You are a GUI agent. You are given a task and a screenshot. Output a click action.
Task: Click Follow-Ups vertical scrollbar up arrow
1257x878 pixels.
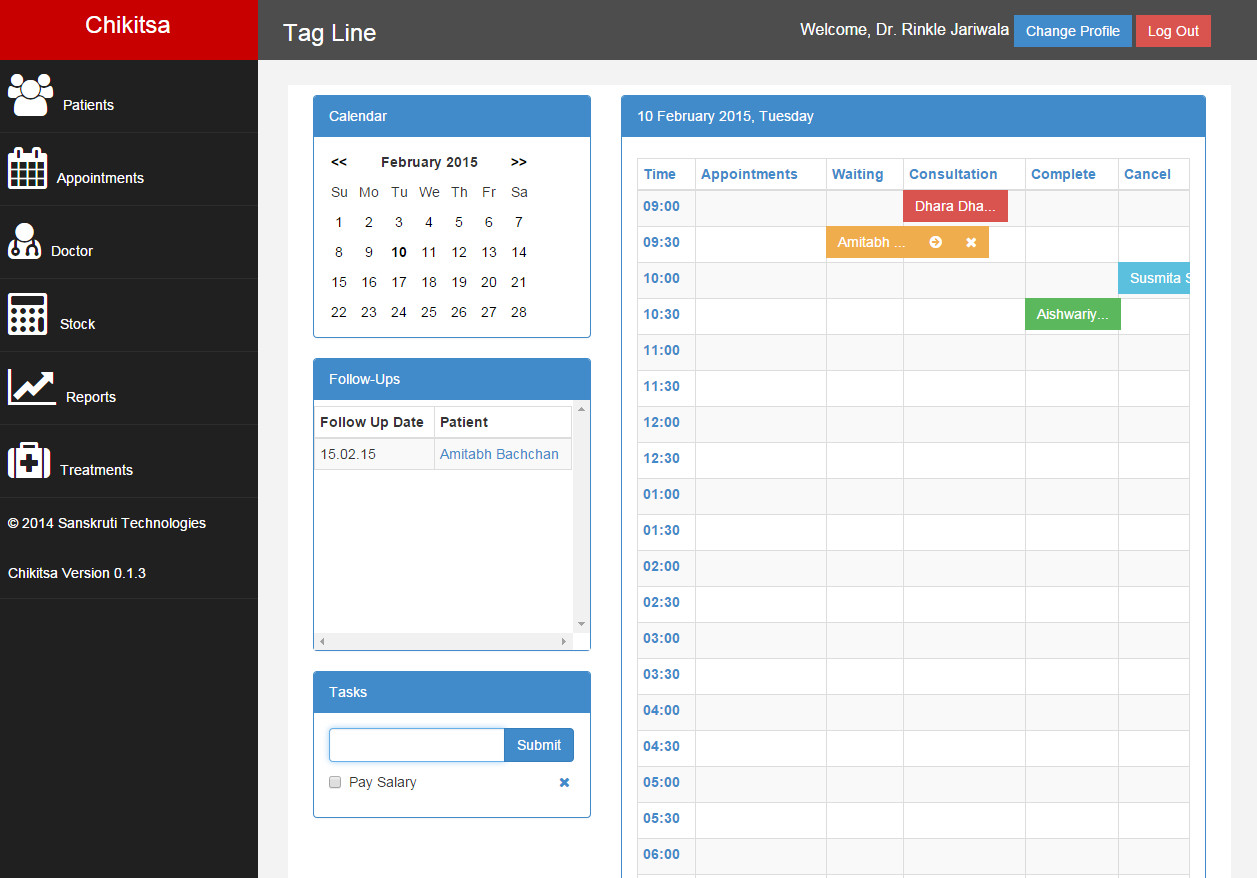[581, 409]
